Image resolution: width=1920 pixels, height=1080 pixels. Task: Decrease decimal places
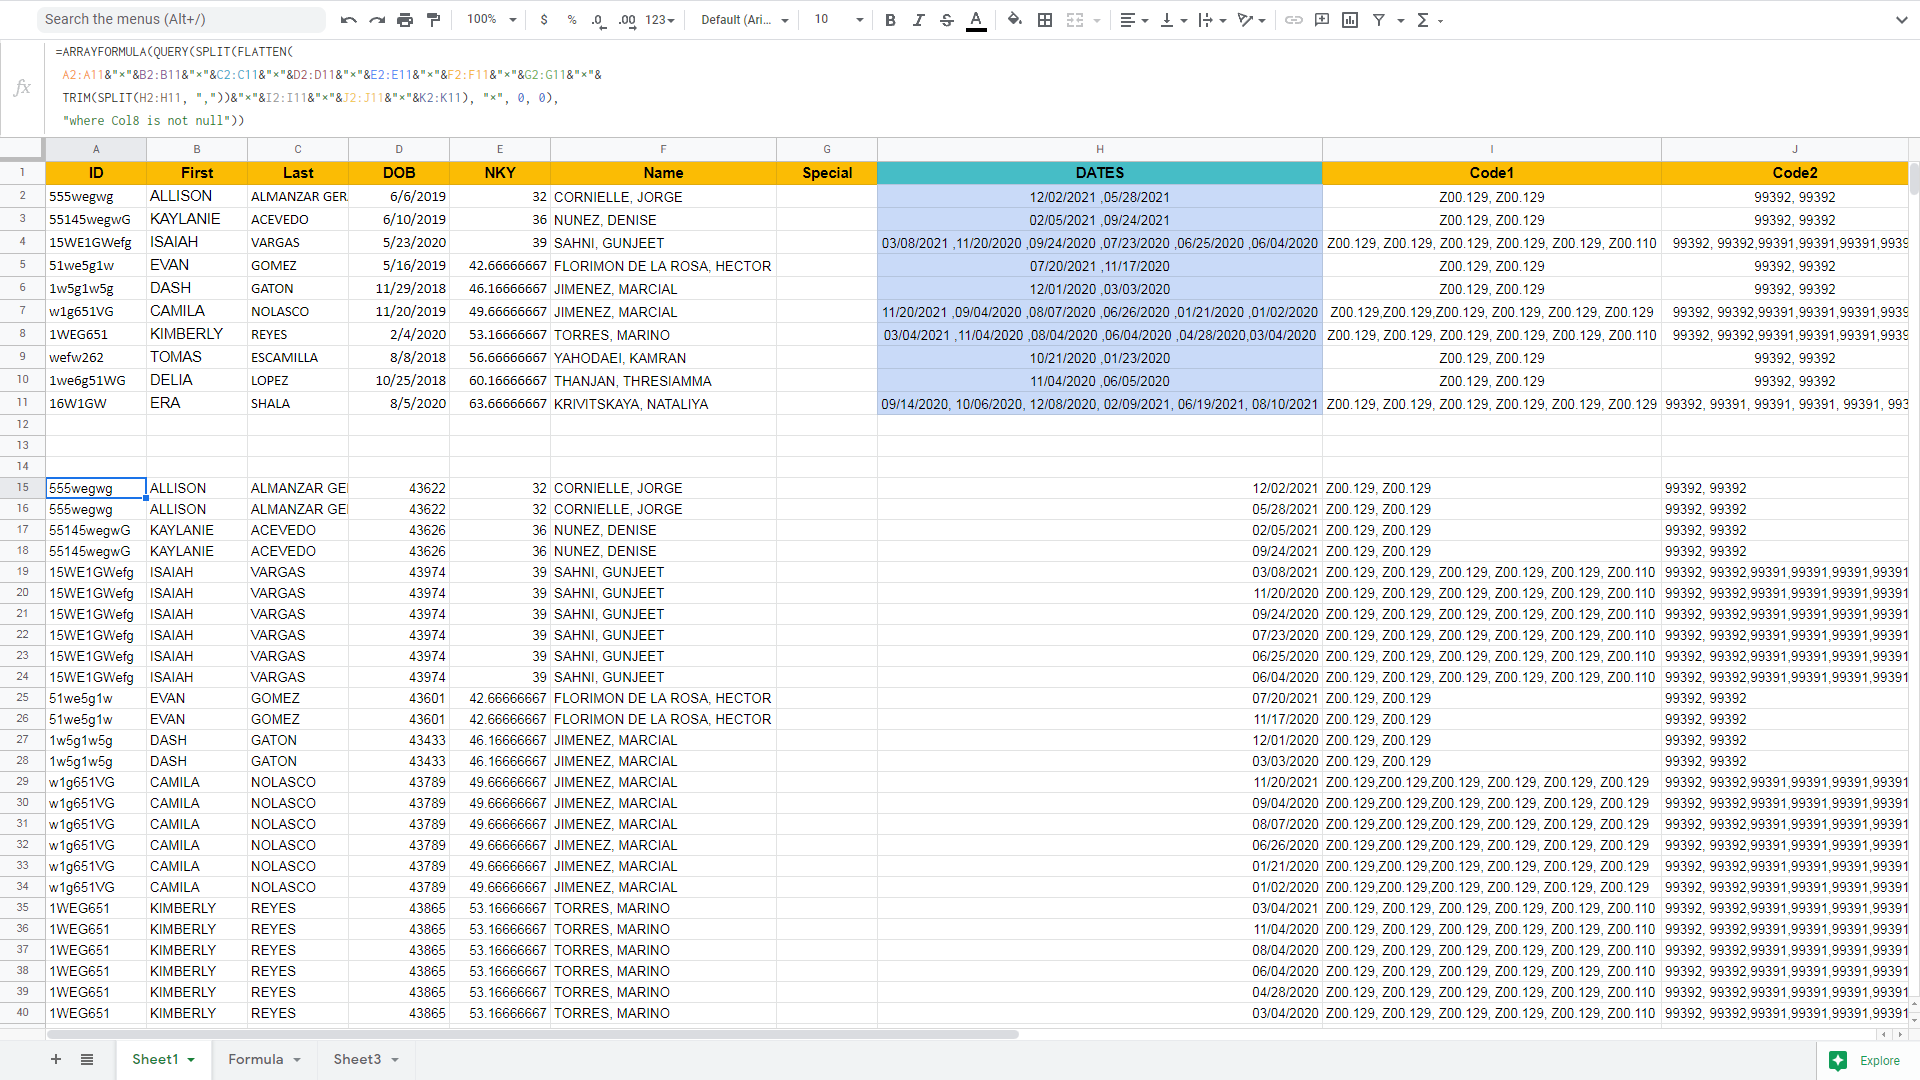tap(598, 20)
